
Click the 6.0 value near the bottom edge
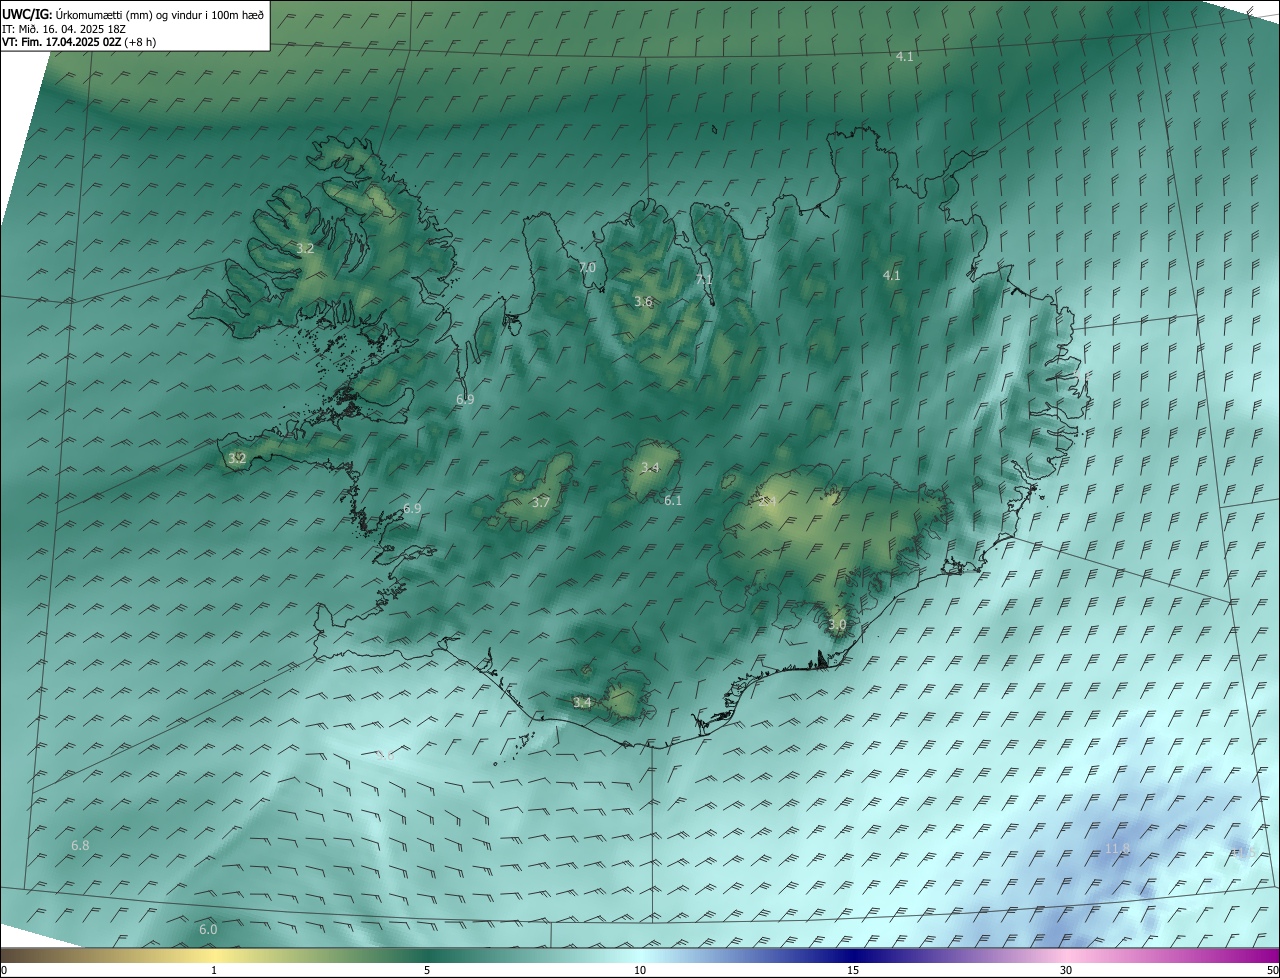click(x=208, y=930)
